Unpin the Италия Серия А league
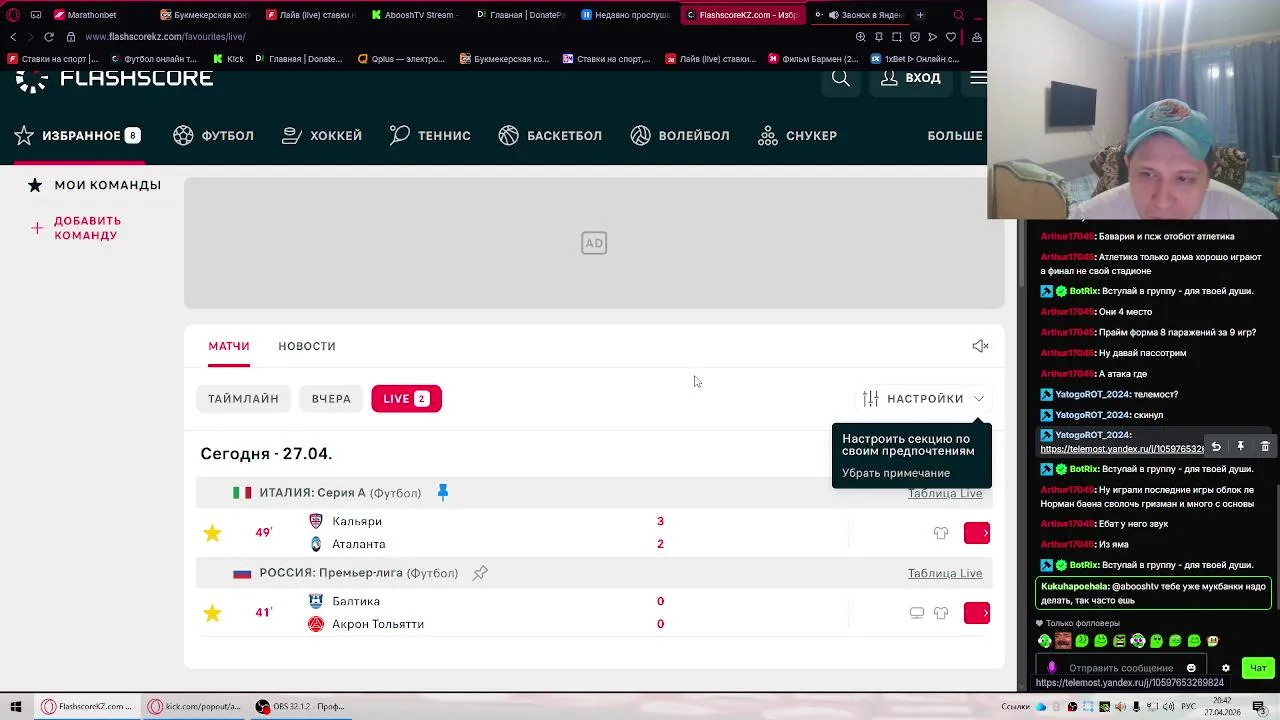The width and height of the screenshot is (1280, 720). click(x=443, y=492)
